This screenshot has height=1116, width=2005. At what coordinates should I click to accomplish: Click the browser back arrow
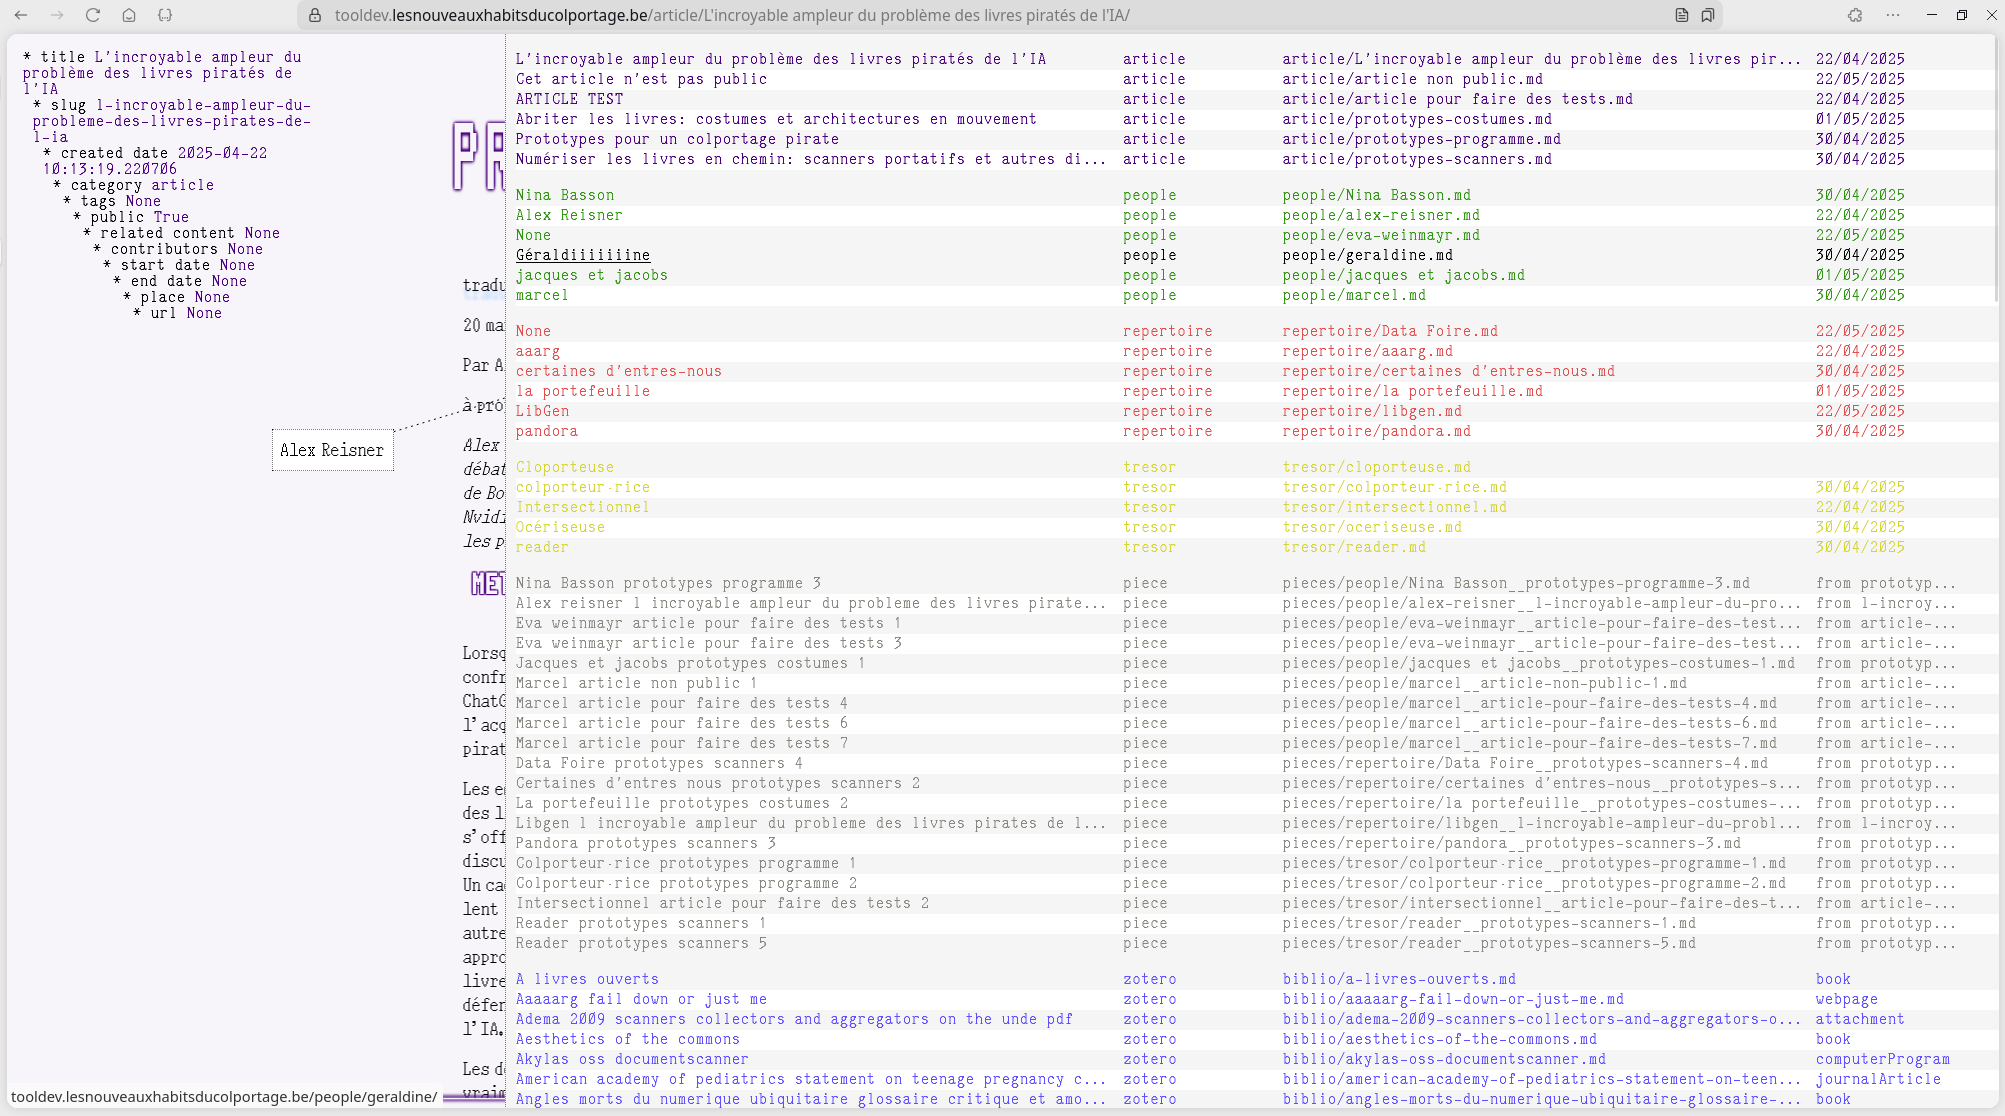[x=21, y=15]
